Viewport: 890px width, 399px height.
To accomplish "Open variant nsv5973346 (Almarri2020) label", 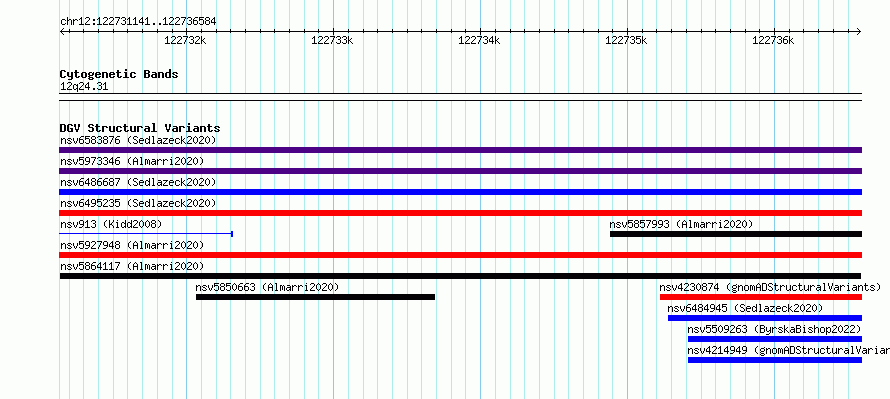I will point(132,161).
